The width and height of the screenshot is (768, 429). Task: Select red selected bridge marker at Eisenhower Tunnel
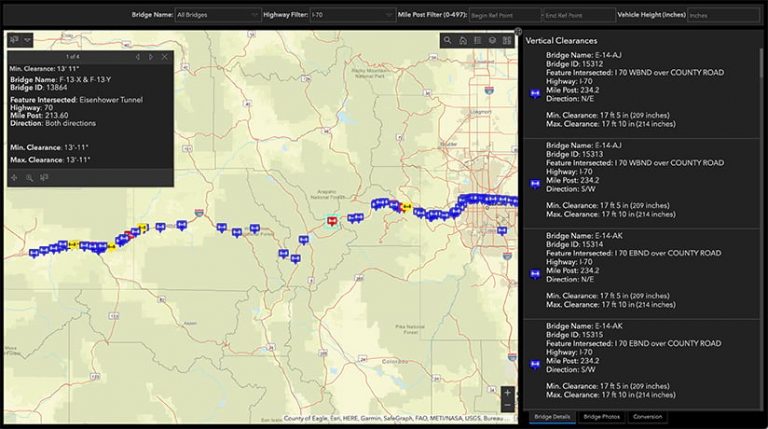click(x=332, y=222)
